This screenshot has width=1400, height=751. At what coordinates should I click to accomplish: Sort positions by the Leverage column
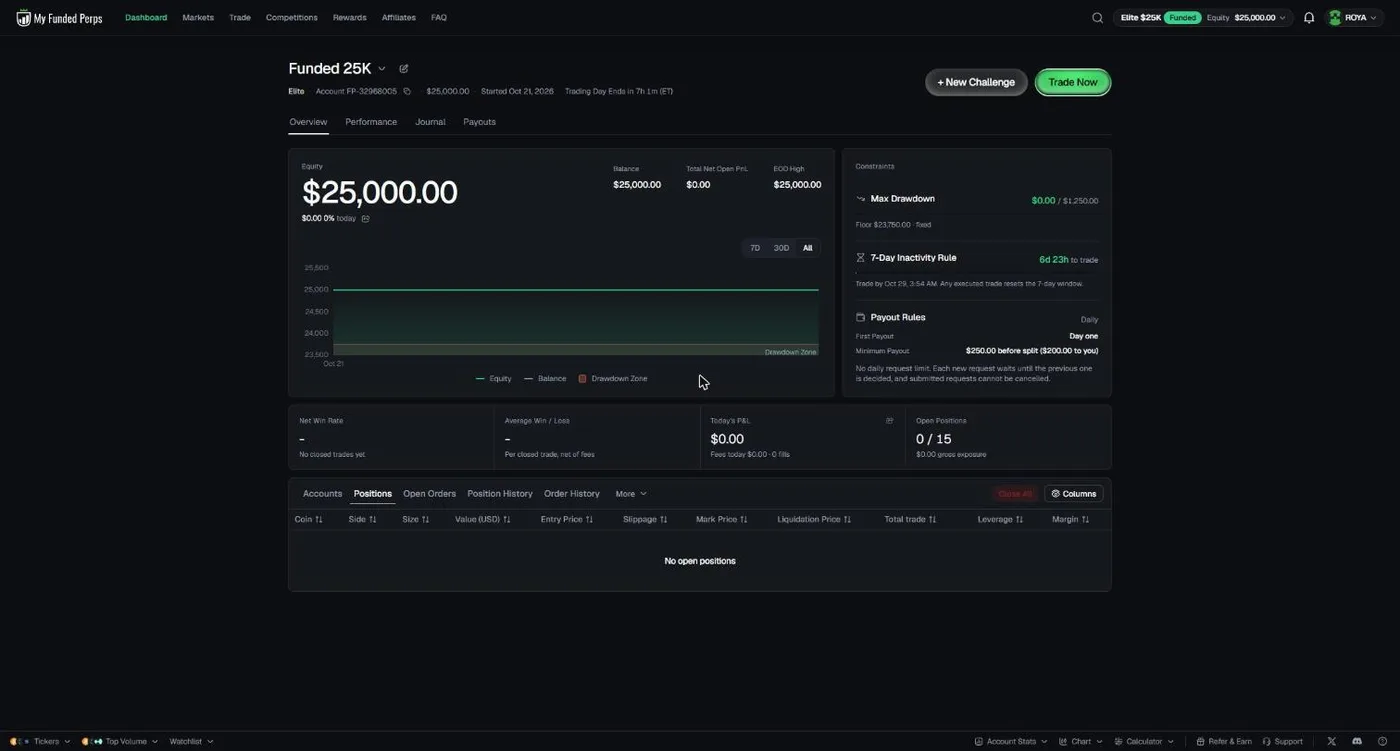(x=1001, y=520)
